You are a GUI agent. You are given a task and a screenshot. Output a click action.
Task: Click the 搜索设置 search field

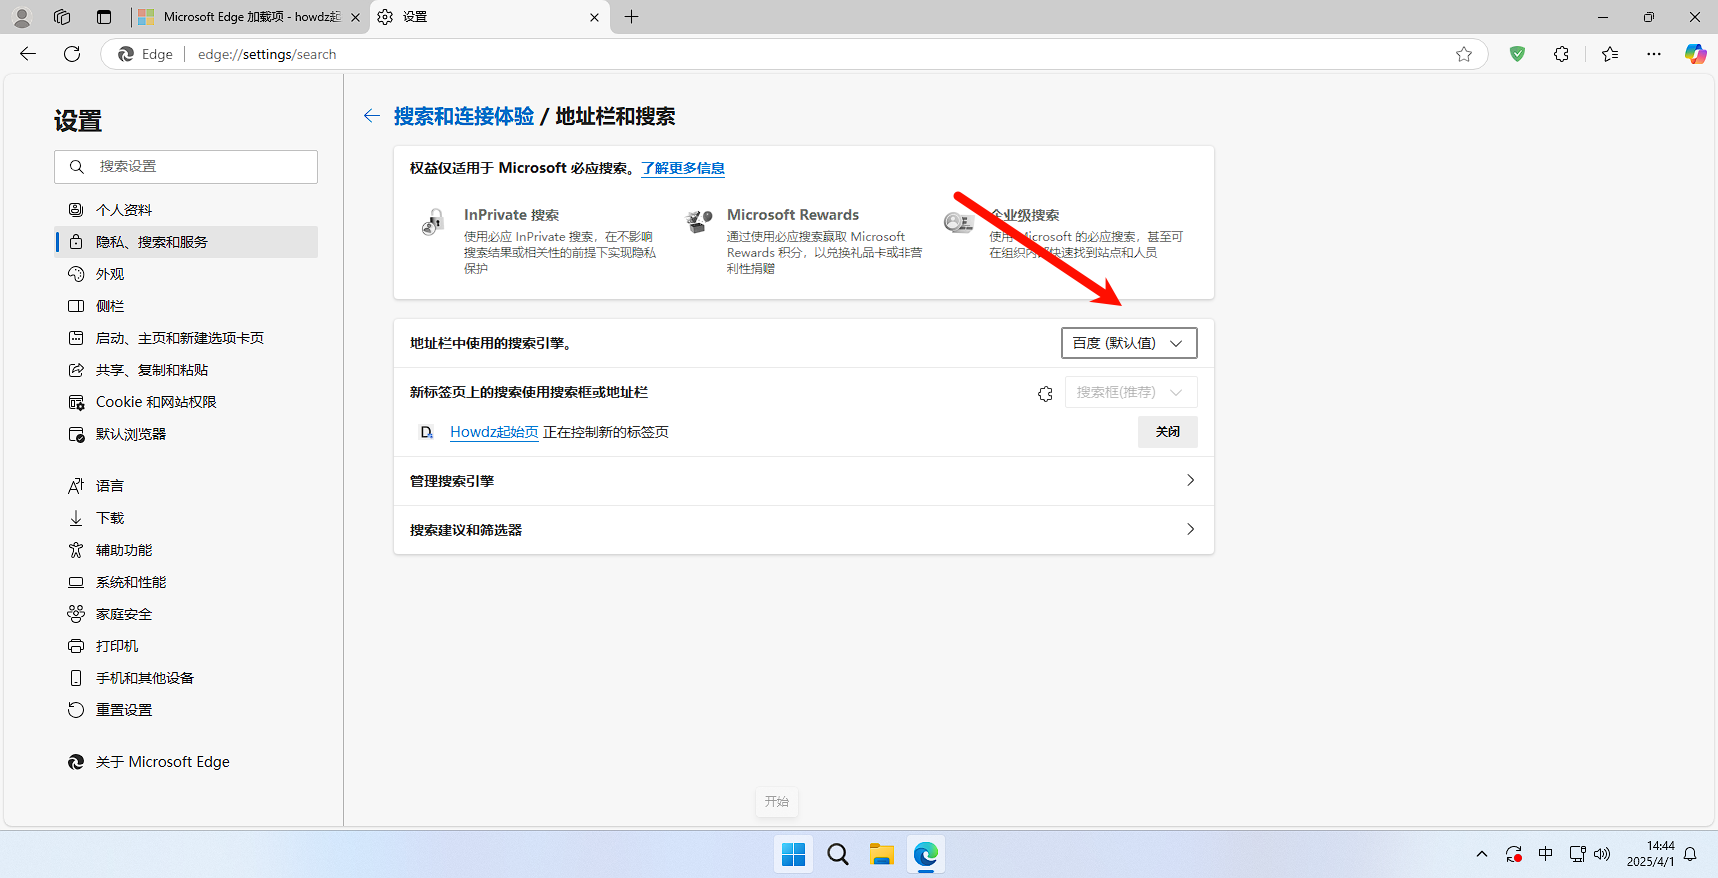pos(186,167)
